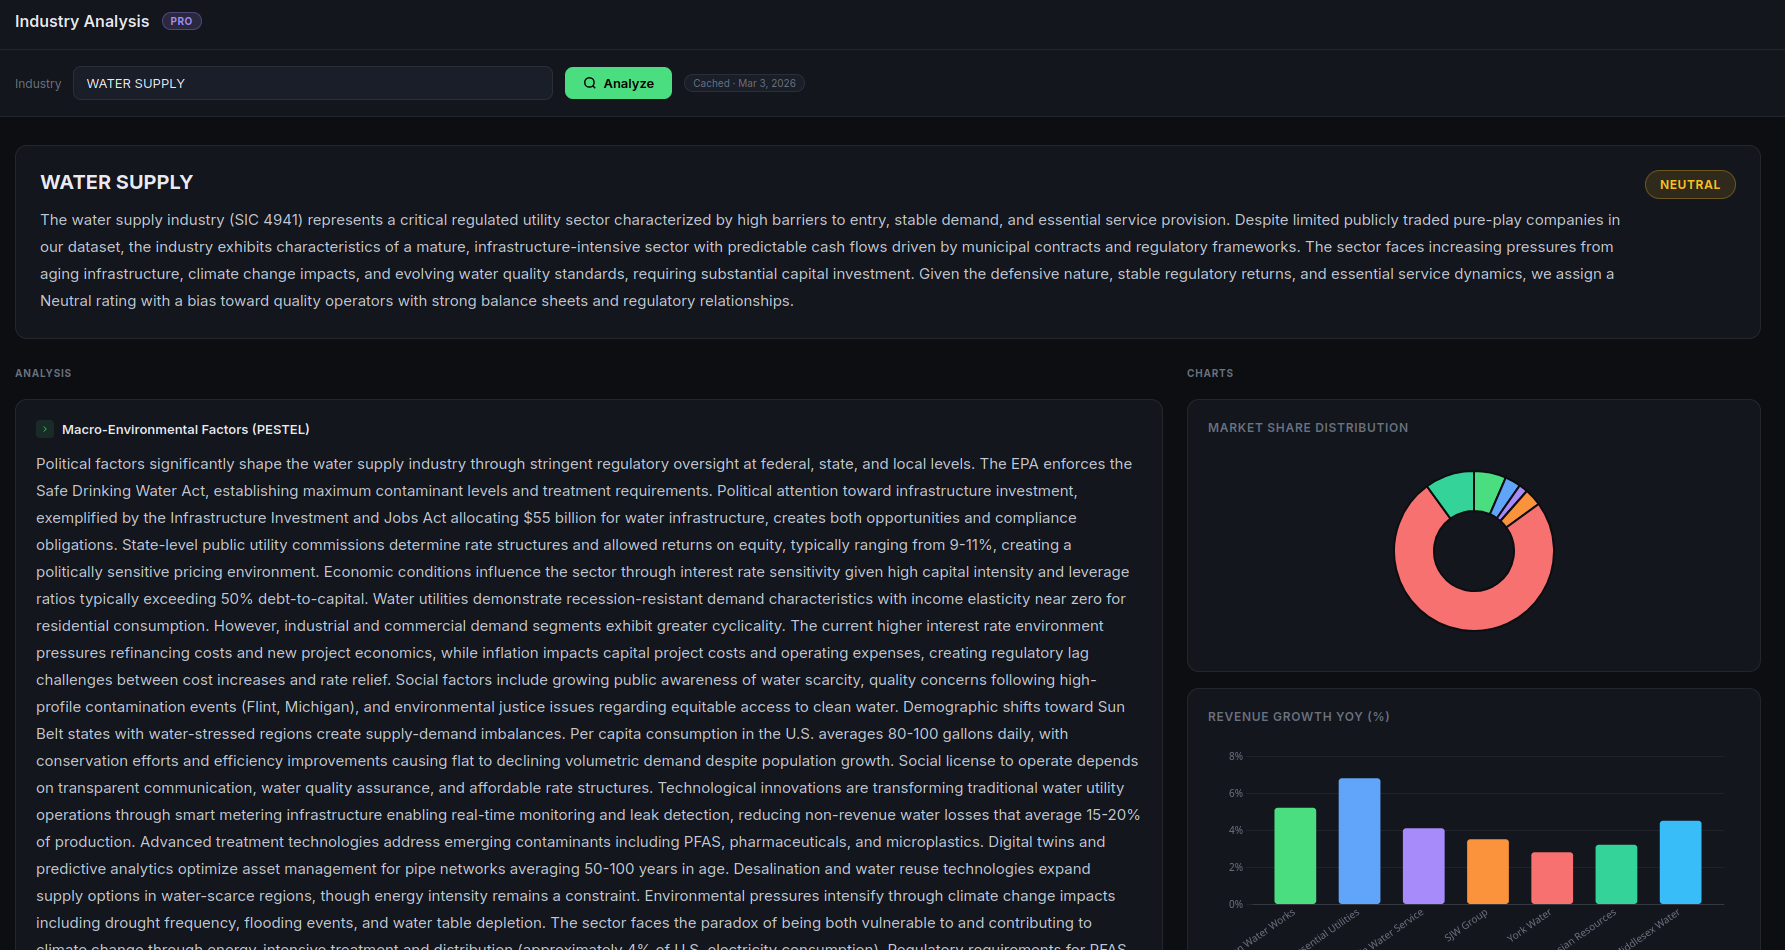Click the red York Water revenue bar
Image resolution: width=1785 pixels, height=950 pixels.
pyautogui.click(x=1551, y=878)
